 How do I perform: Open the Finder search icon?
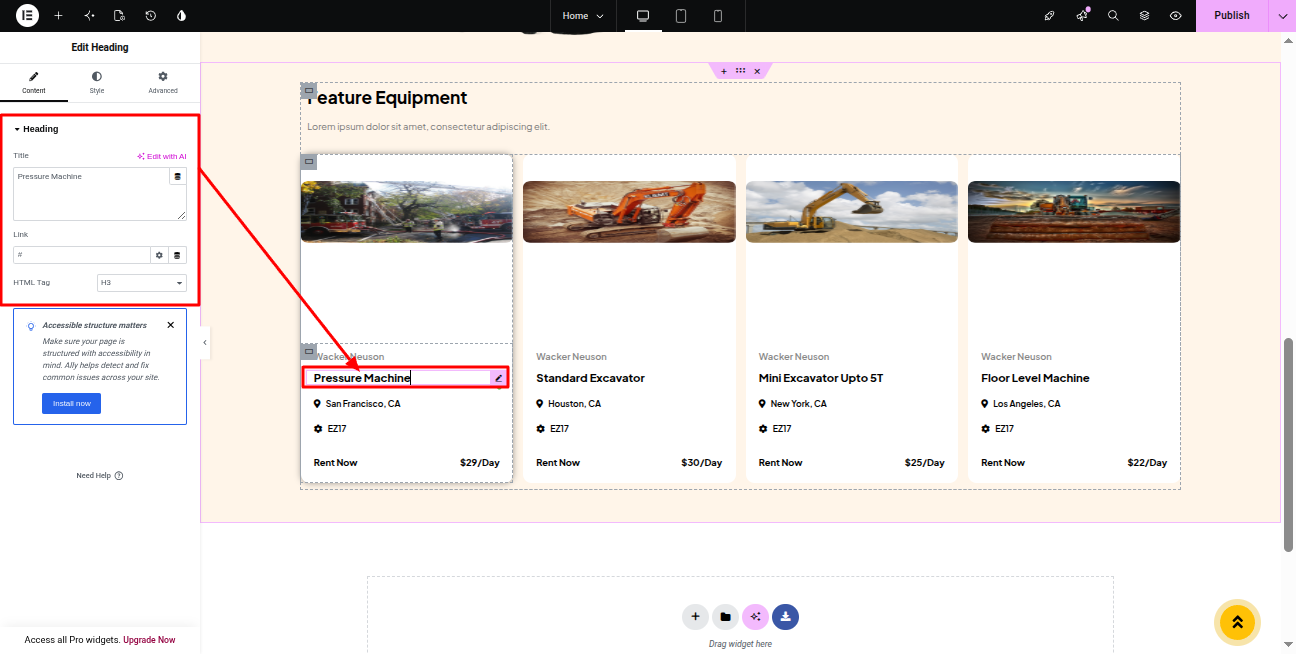[1113, 16]
